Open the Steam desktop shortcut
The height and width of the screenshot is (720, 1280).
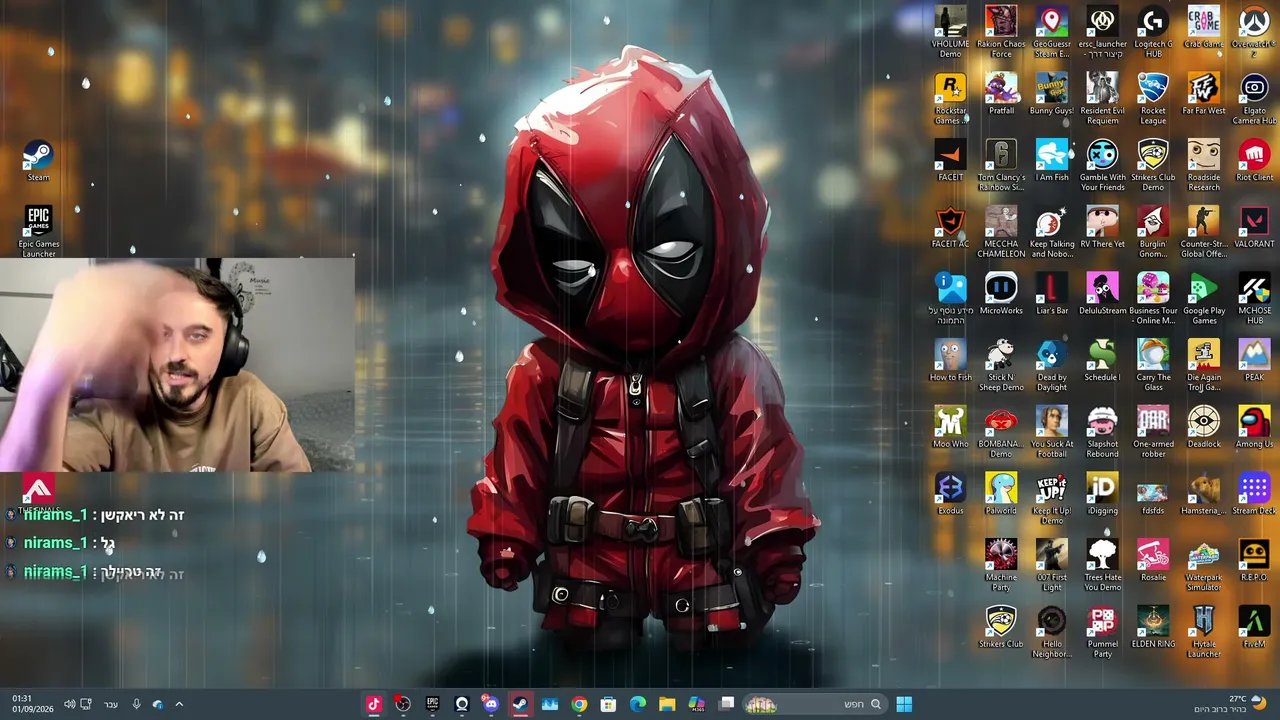point(38,161)
